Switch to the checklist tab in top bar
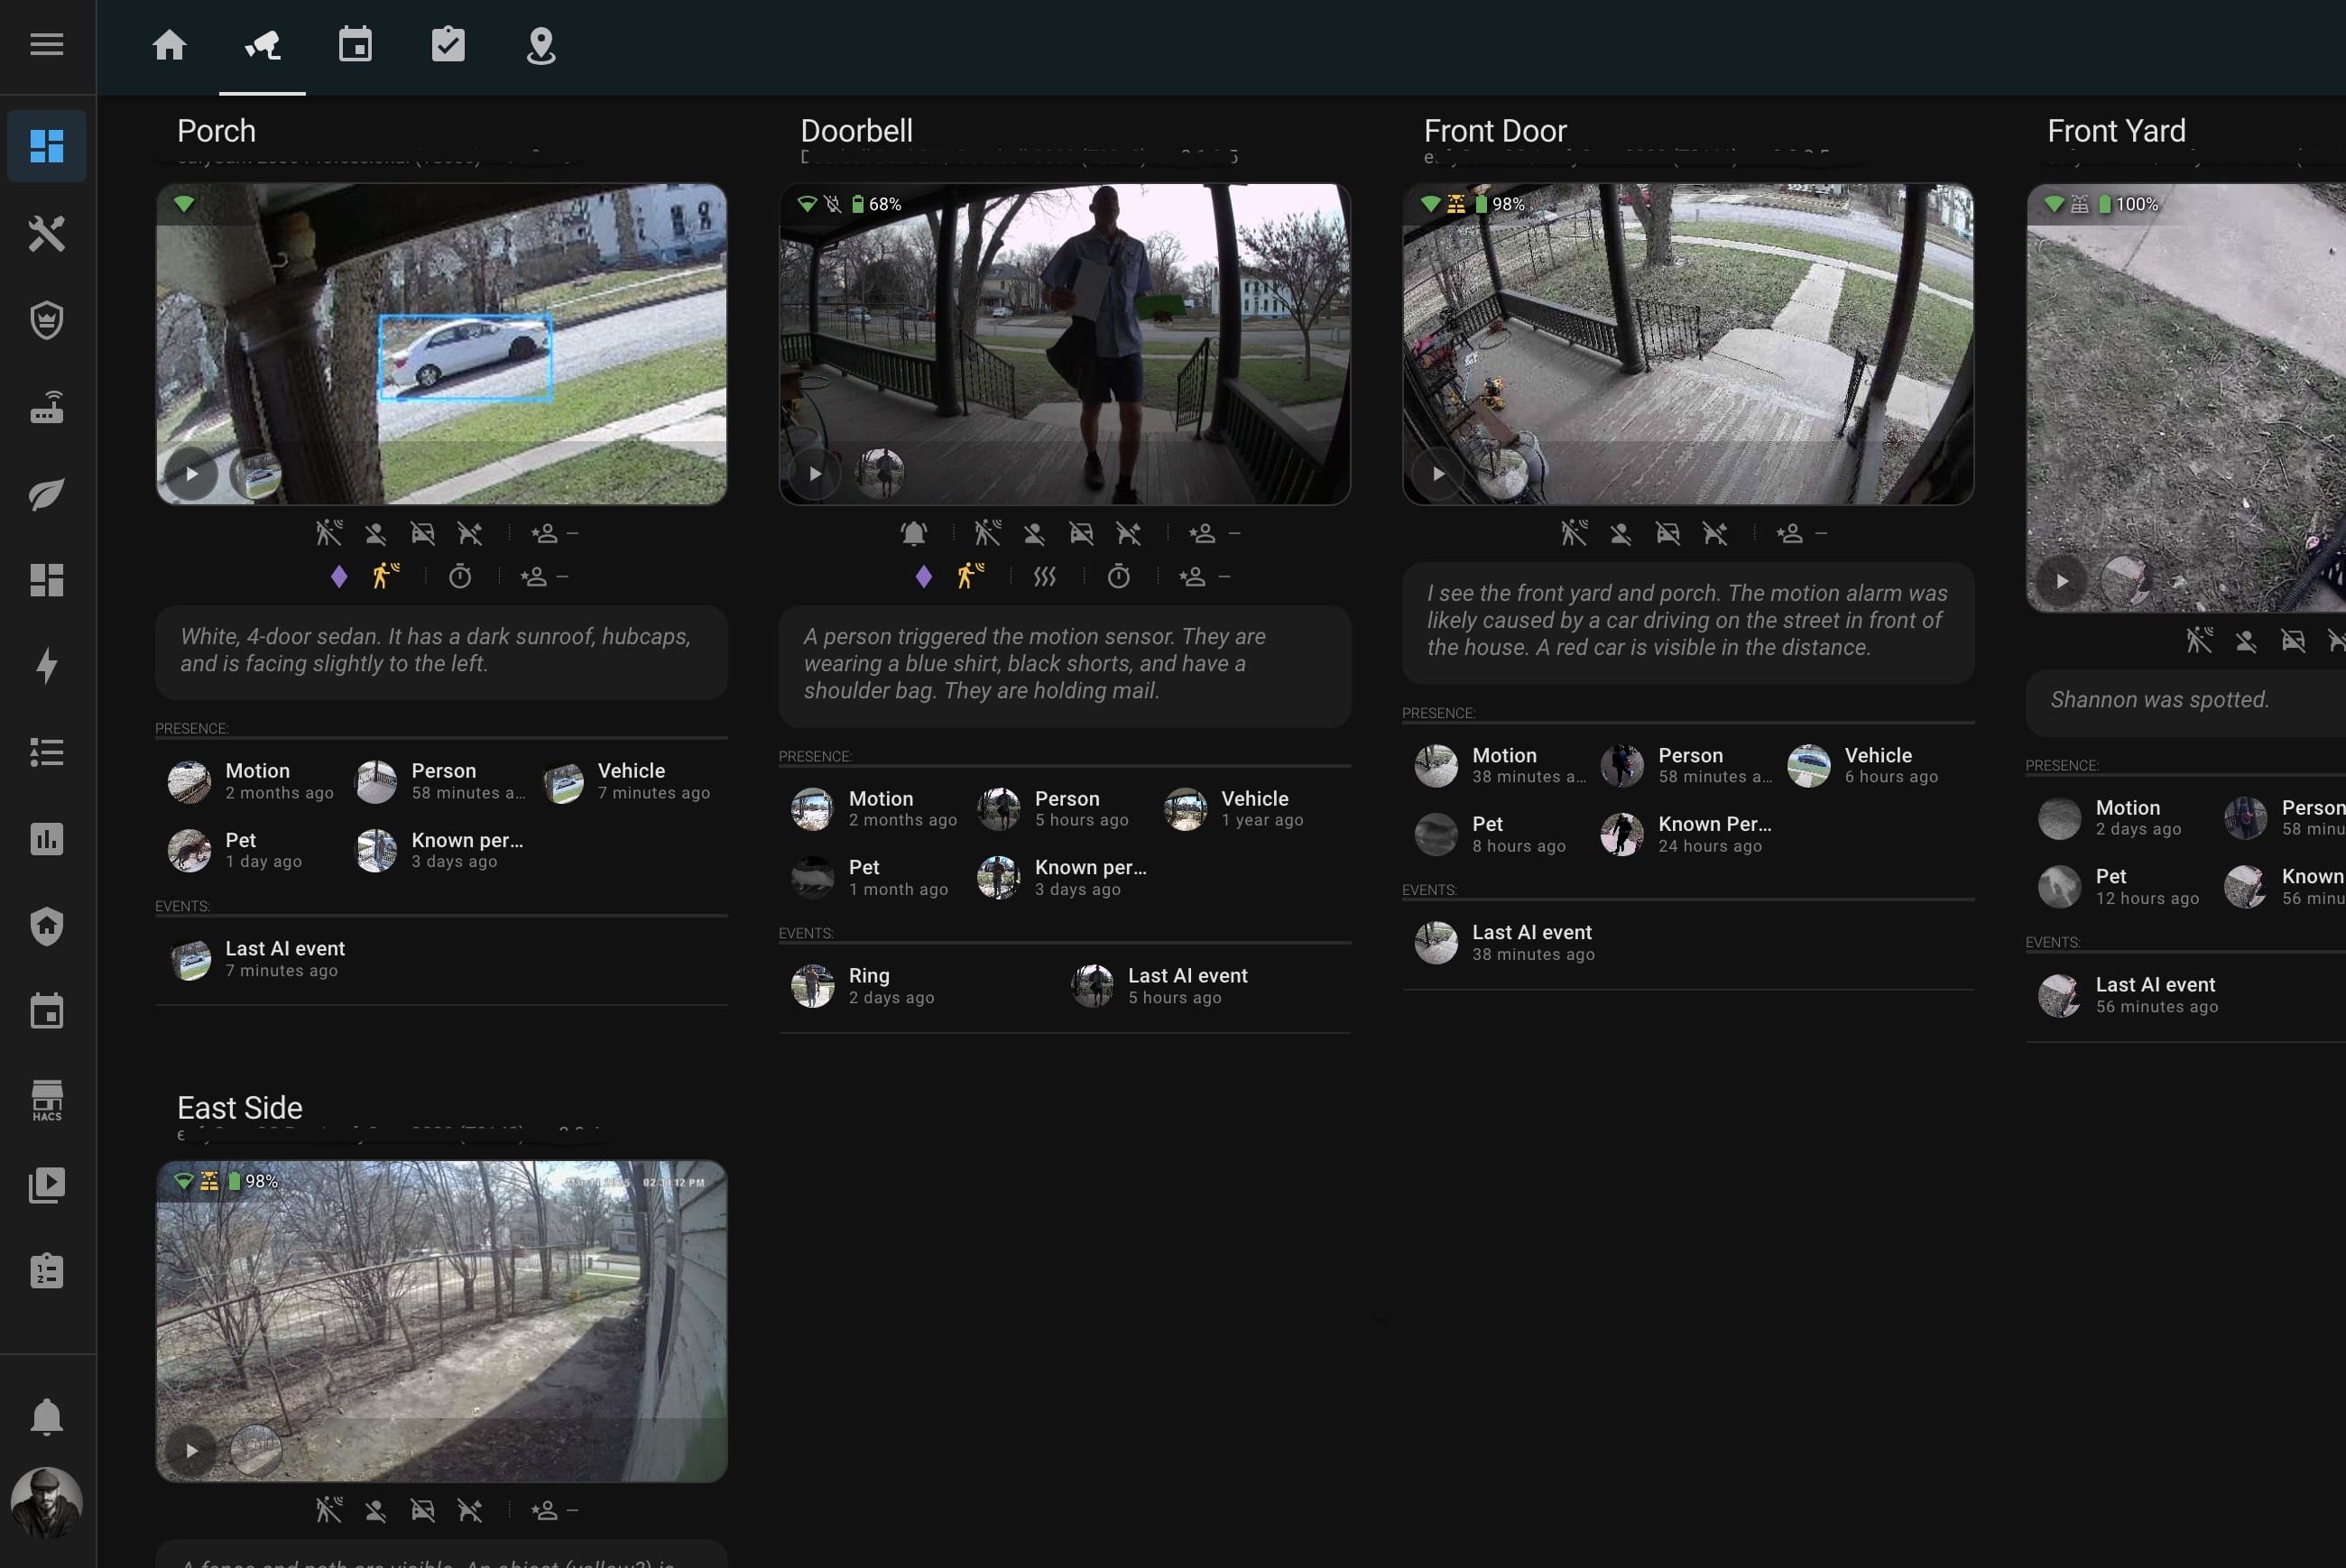 click(x=448, y=45)
